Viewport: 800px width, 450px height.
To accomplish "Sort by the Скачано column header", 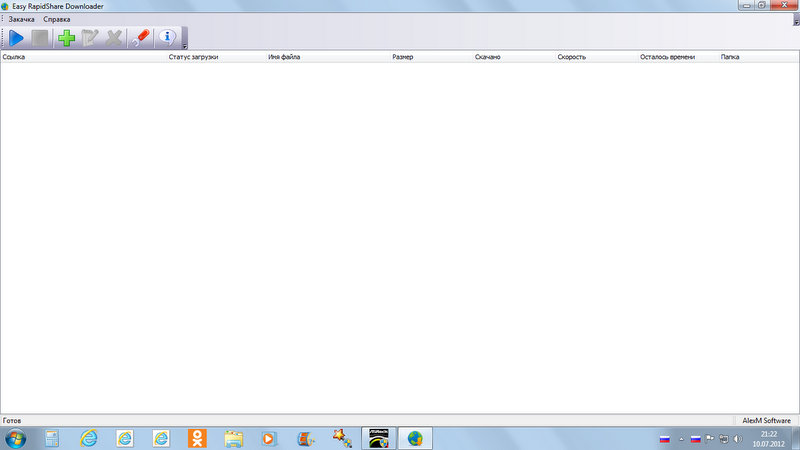I will (x=514, y=57).
